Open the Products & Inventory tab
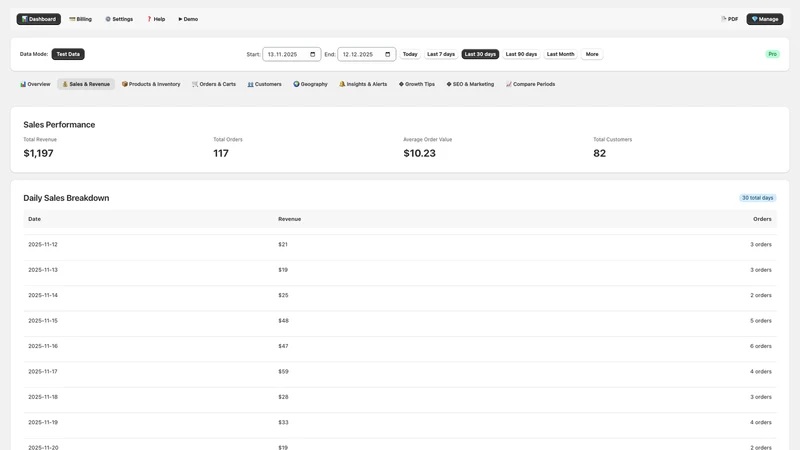The height and width of the screenshot is (450, 800). (151, 84)
